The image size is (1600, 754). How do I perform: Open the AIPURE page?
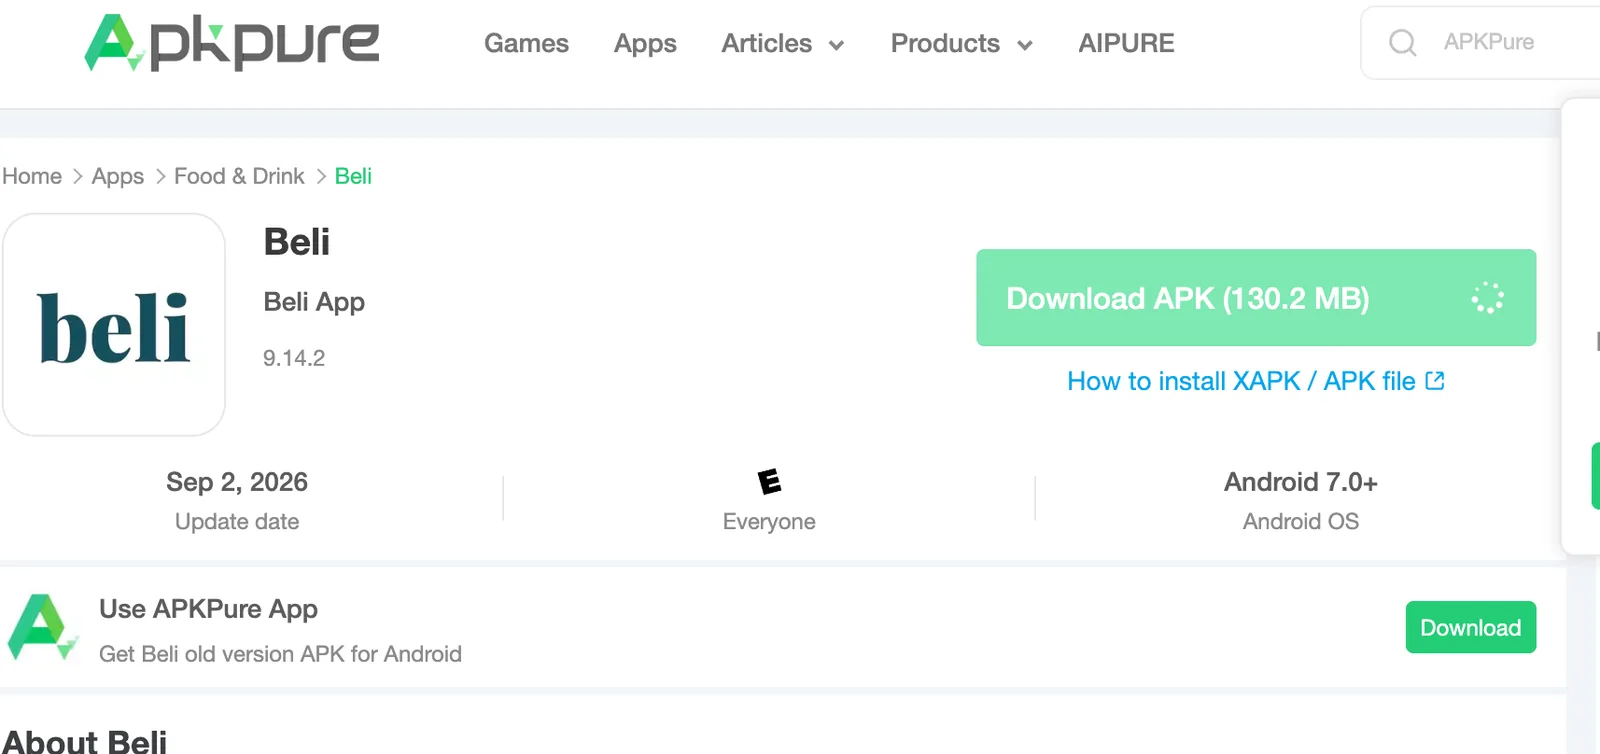click(x=1126, y=43)
